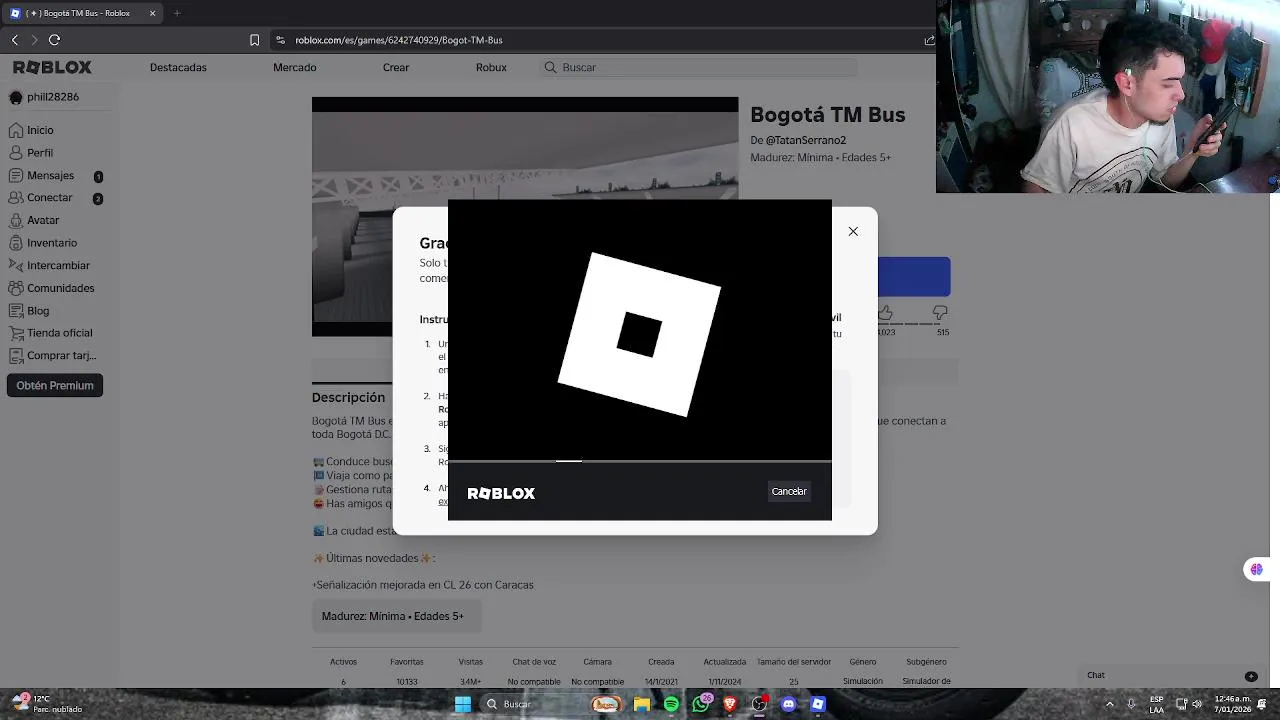Viewport: 1280px width, 720px height.
Task: Click the ESP LAA language indicator
Action: point(1156,704)
